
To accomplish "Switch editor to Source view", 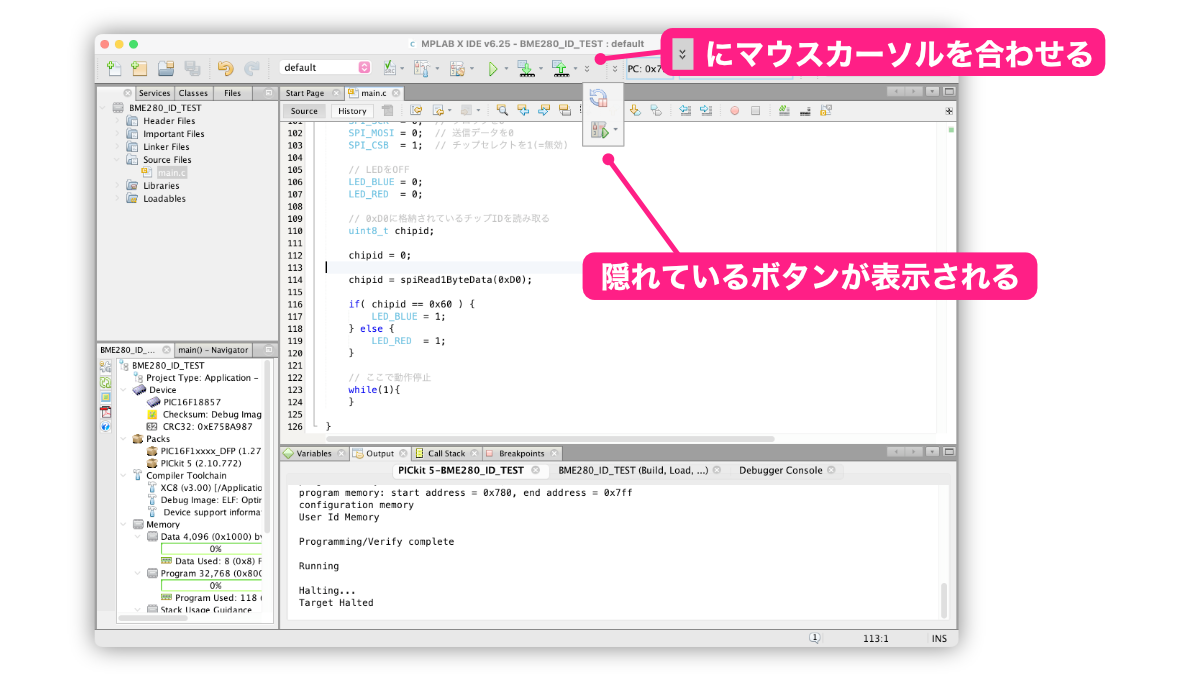I will pos(304,111).
